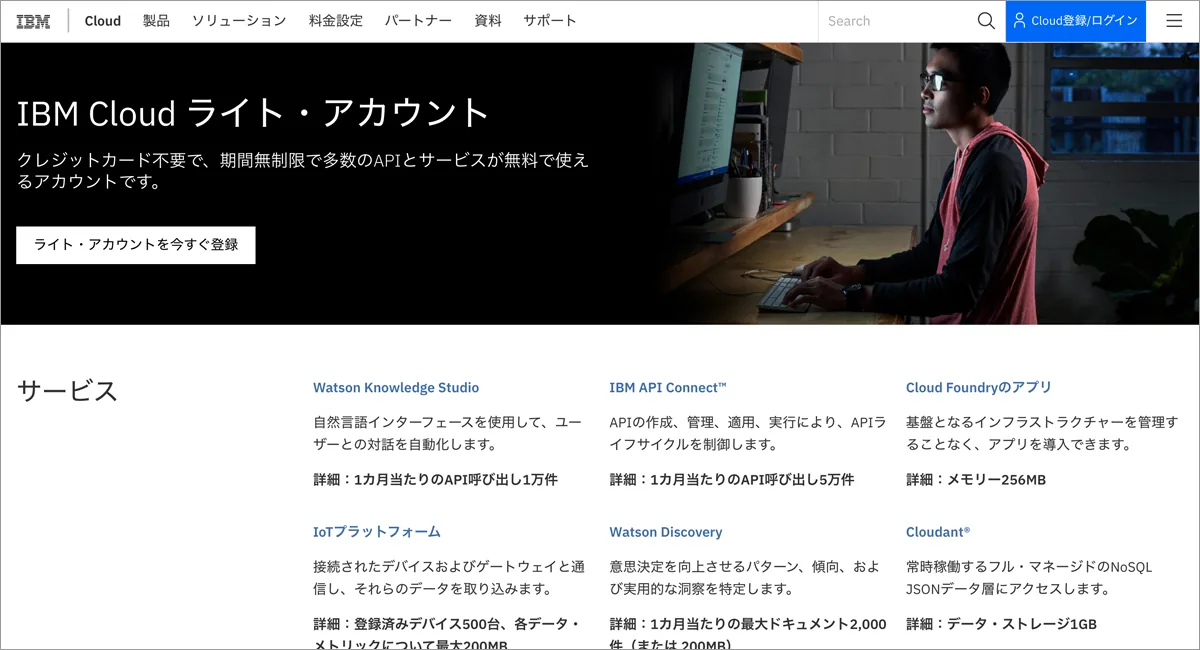Open the Watson Knowledge Studio link
The image size is (1200, 650).
click(396, 388)
